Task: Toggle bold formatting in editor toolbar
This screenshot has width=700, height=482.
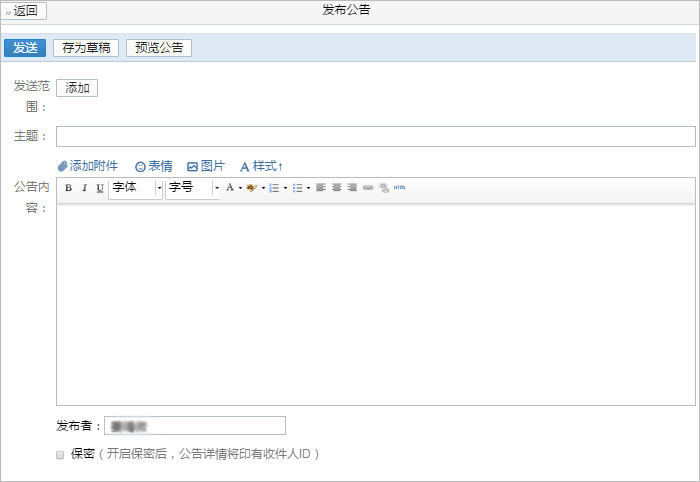Action: click(69, 188)
